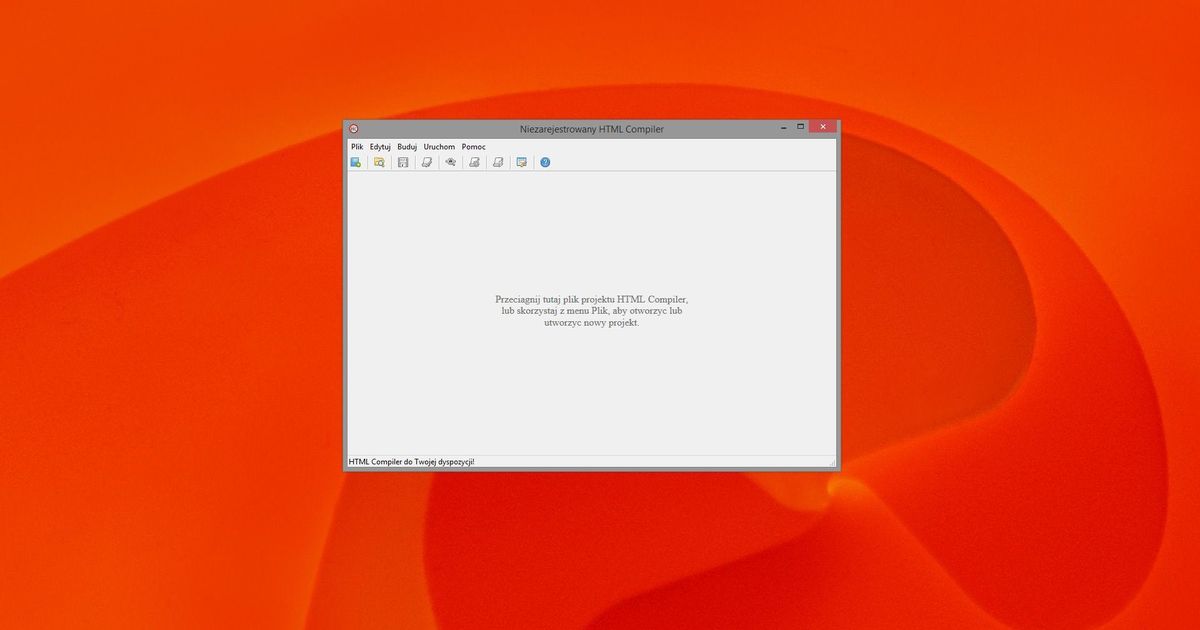Open the Buduj menu
1200x630 pixels.
click(x=407, y=147)
